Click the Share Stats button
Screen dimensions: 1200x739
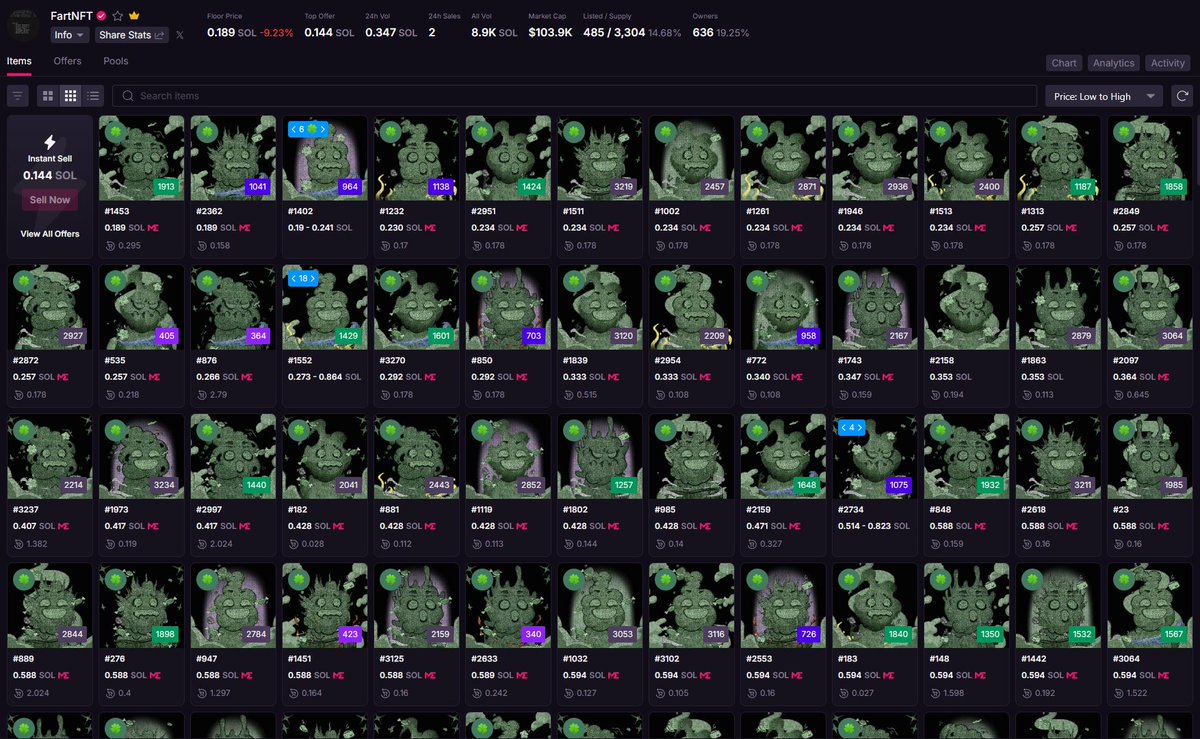click(x=132, y=35)
